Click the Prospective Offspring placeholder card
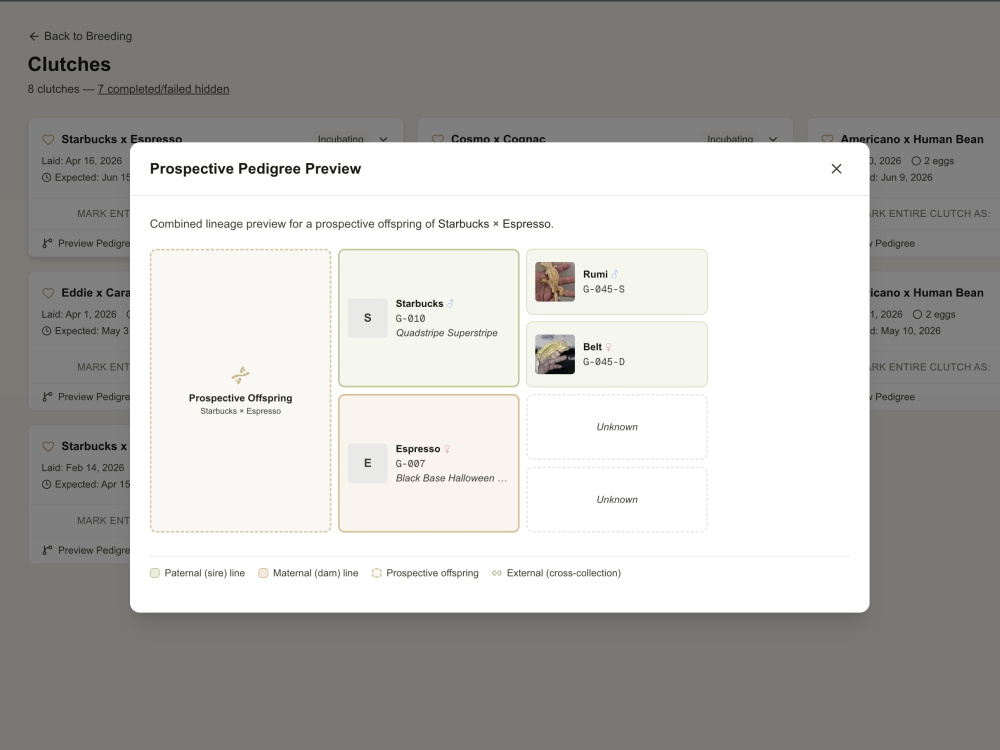 point(240,390)
